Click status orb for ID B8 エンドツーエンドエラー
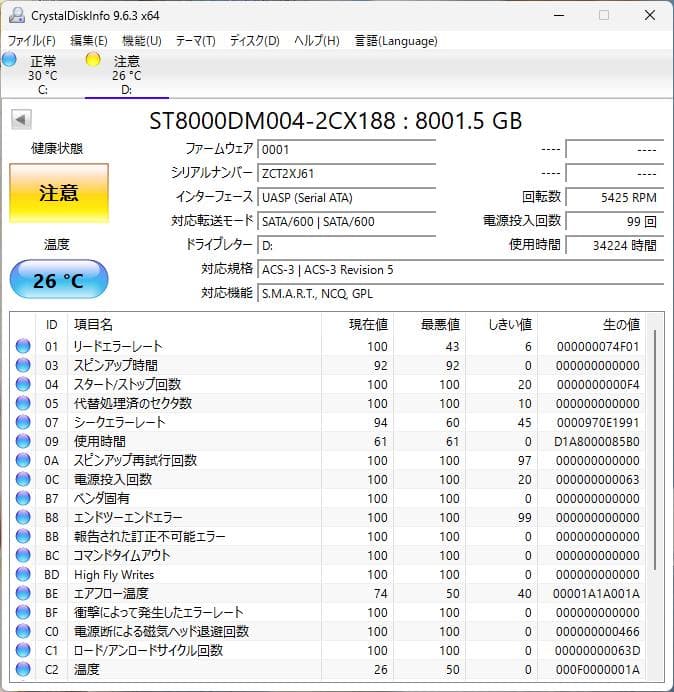 23,517
